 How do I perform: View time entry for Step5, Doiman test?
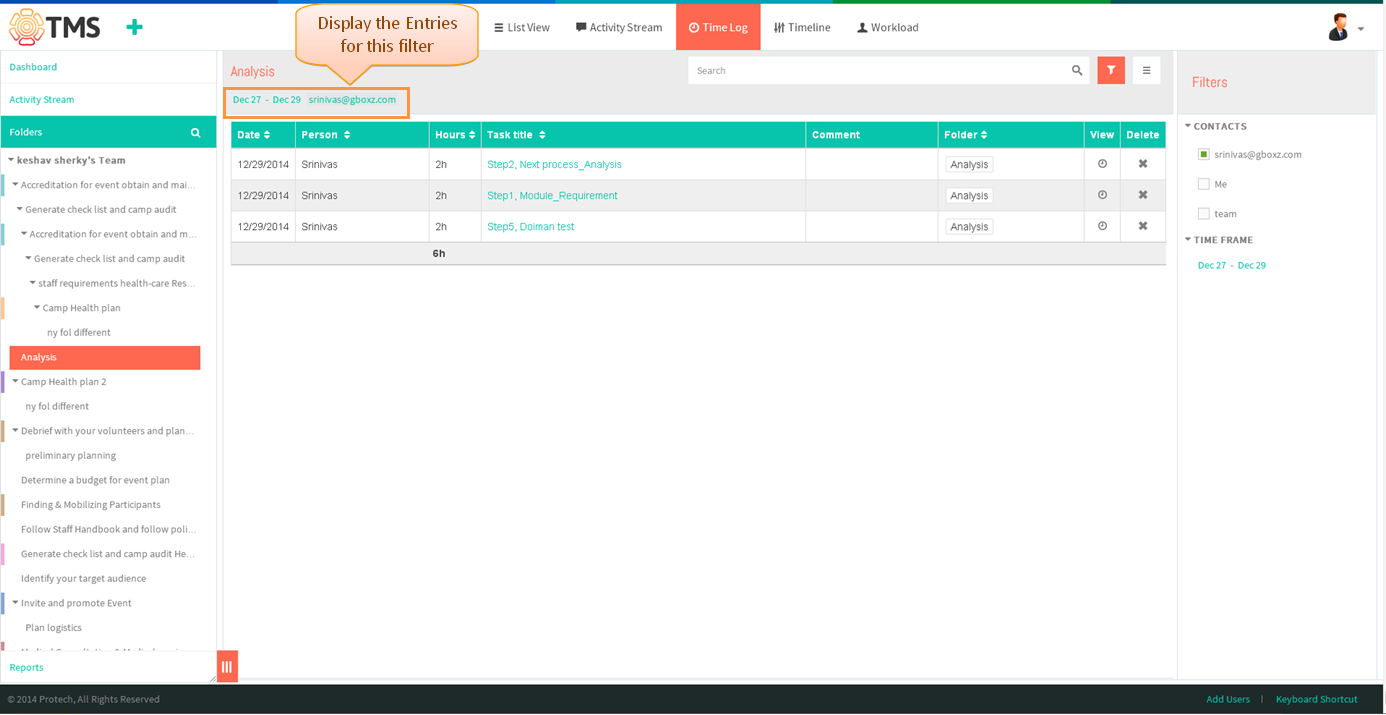[1102, 226]
